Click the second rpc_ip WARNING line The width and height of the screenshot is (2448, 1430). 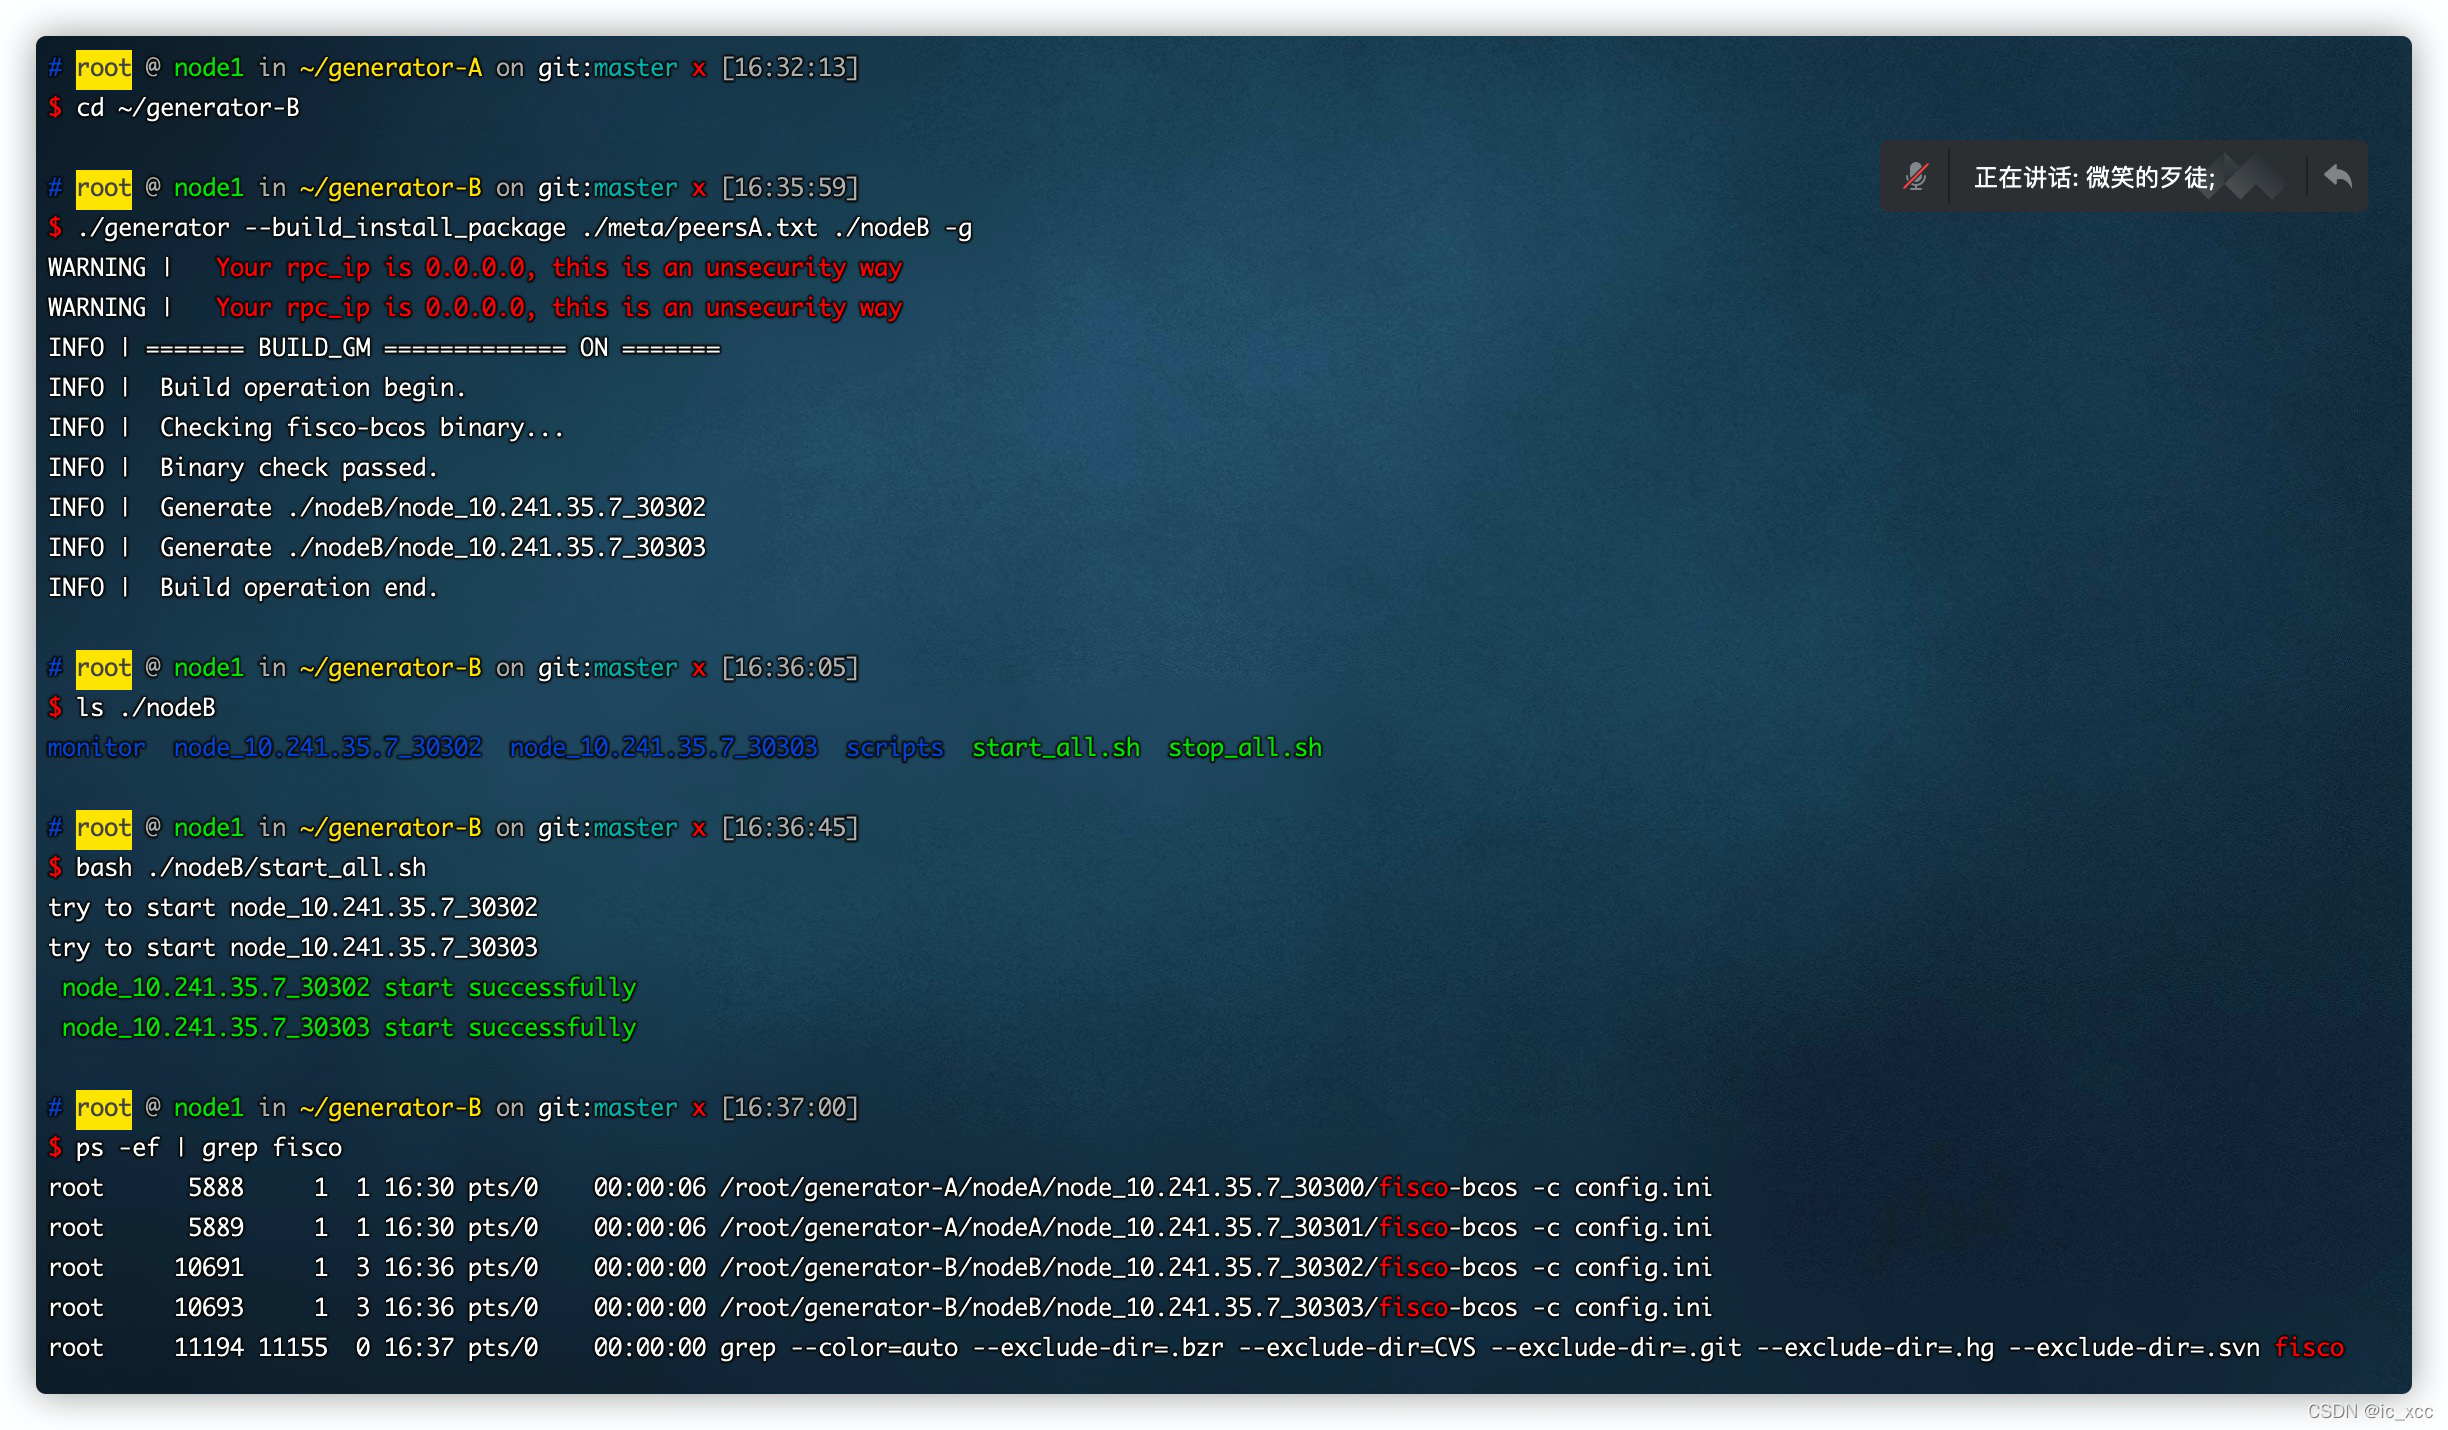(475, 308)
